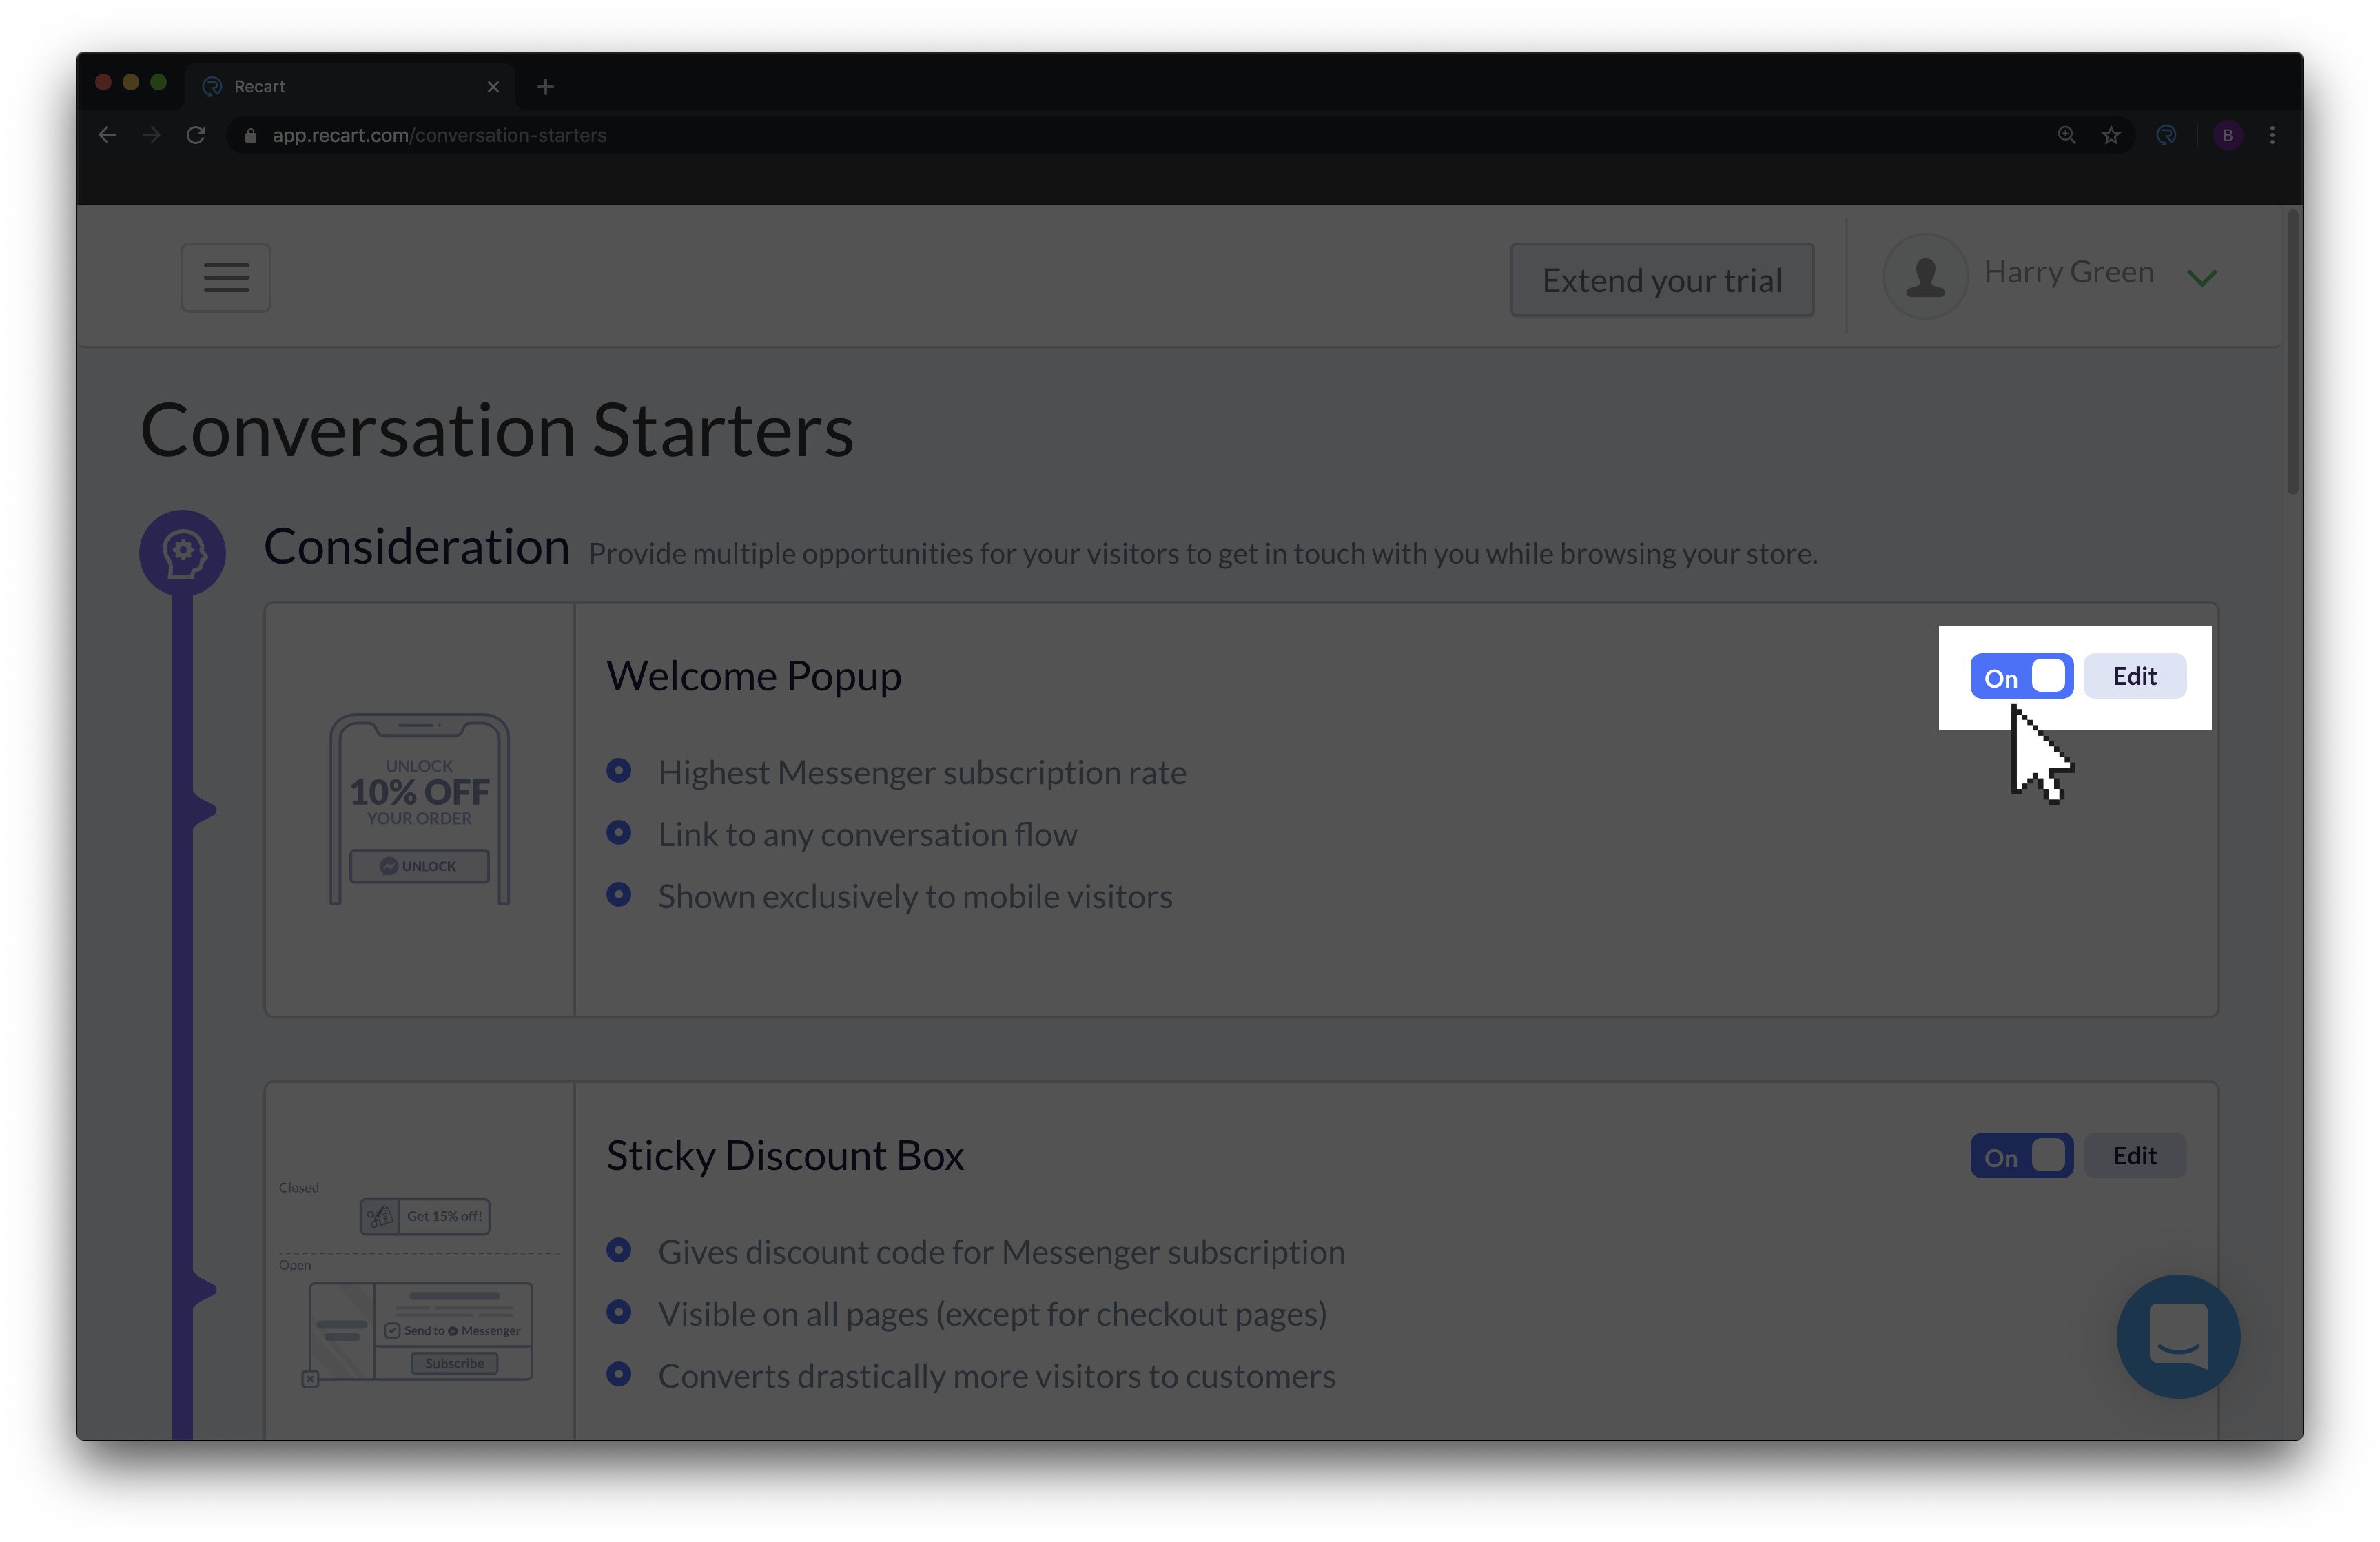Click the Welcome Popup phone illustration
This screenshot has width=2380, height=1542.
coord(420,809)
